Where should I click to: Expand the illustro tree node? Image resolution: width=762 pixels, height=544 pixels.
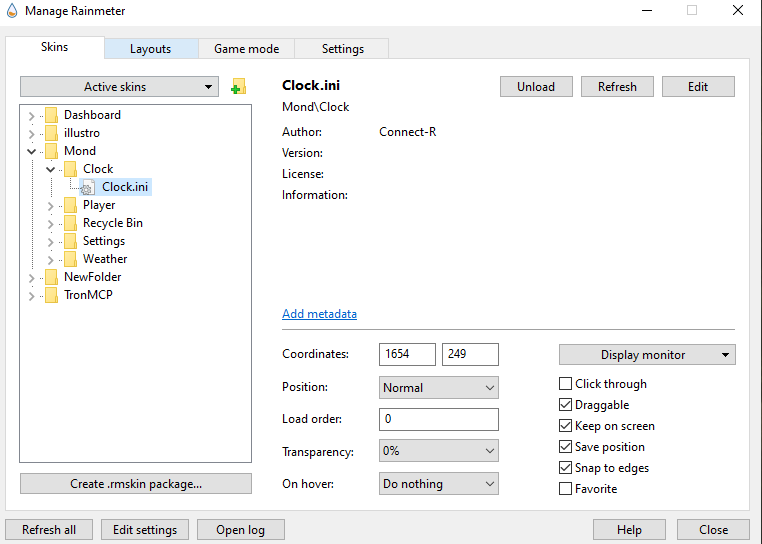pos(32,134)
